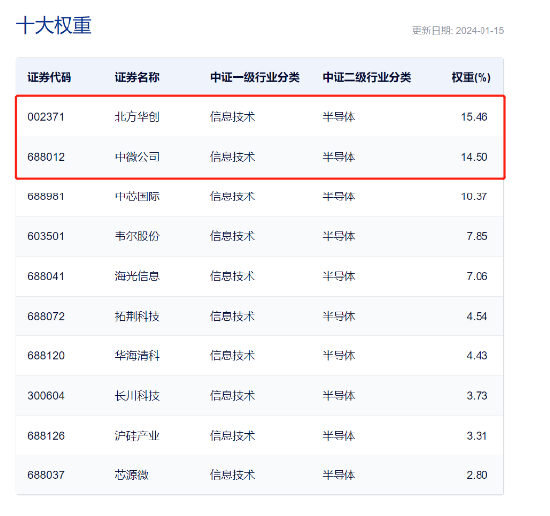Click the 证券名称 column header

tap(137, 77)
